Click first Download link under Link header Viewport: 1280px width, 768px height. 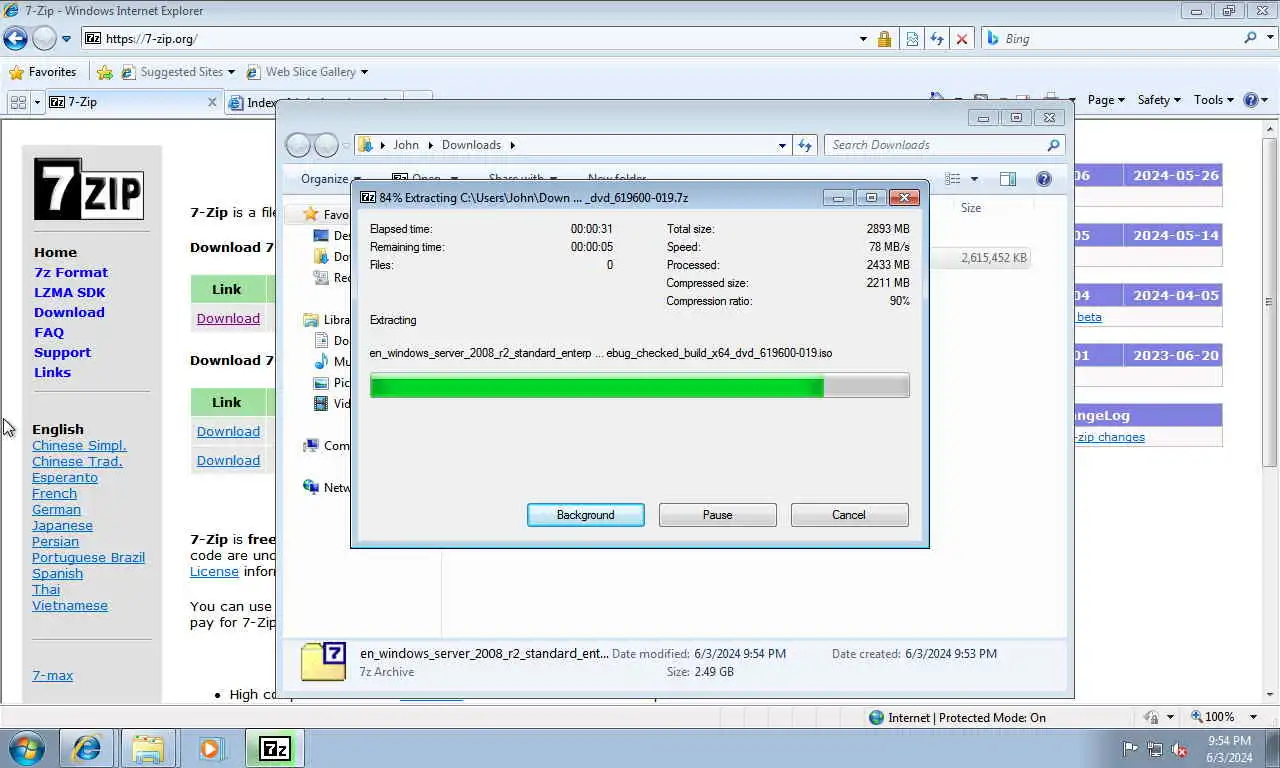coord(228,318)
